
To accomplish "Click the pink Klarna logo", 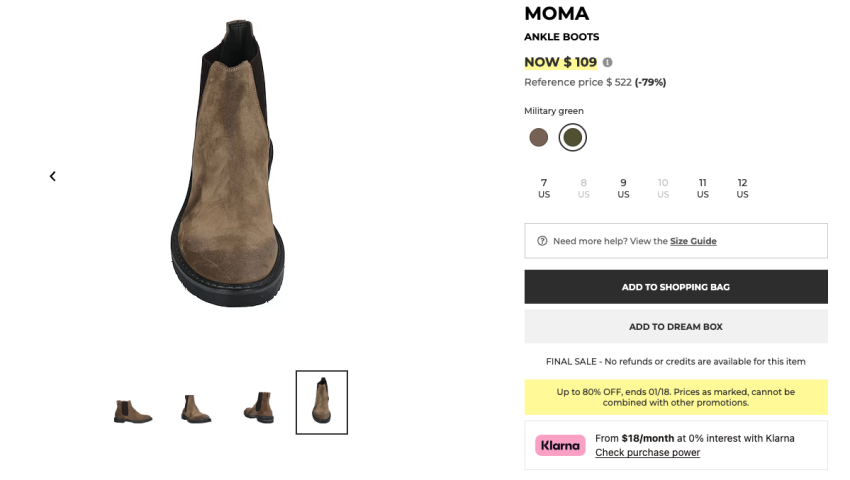I will [x=560, y=445].
